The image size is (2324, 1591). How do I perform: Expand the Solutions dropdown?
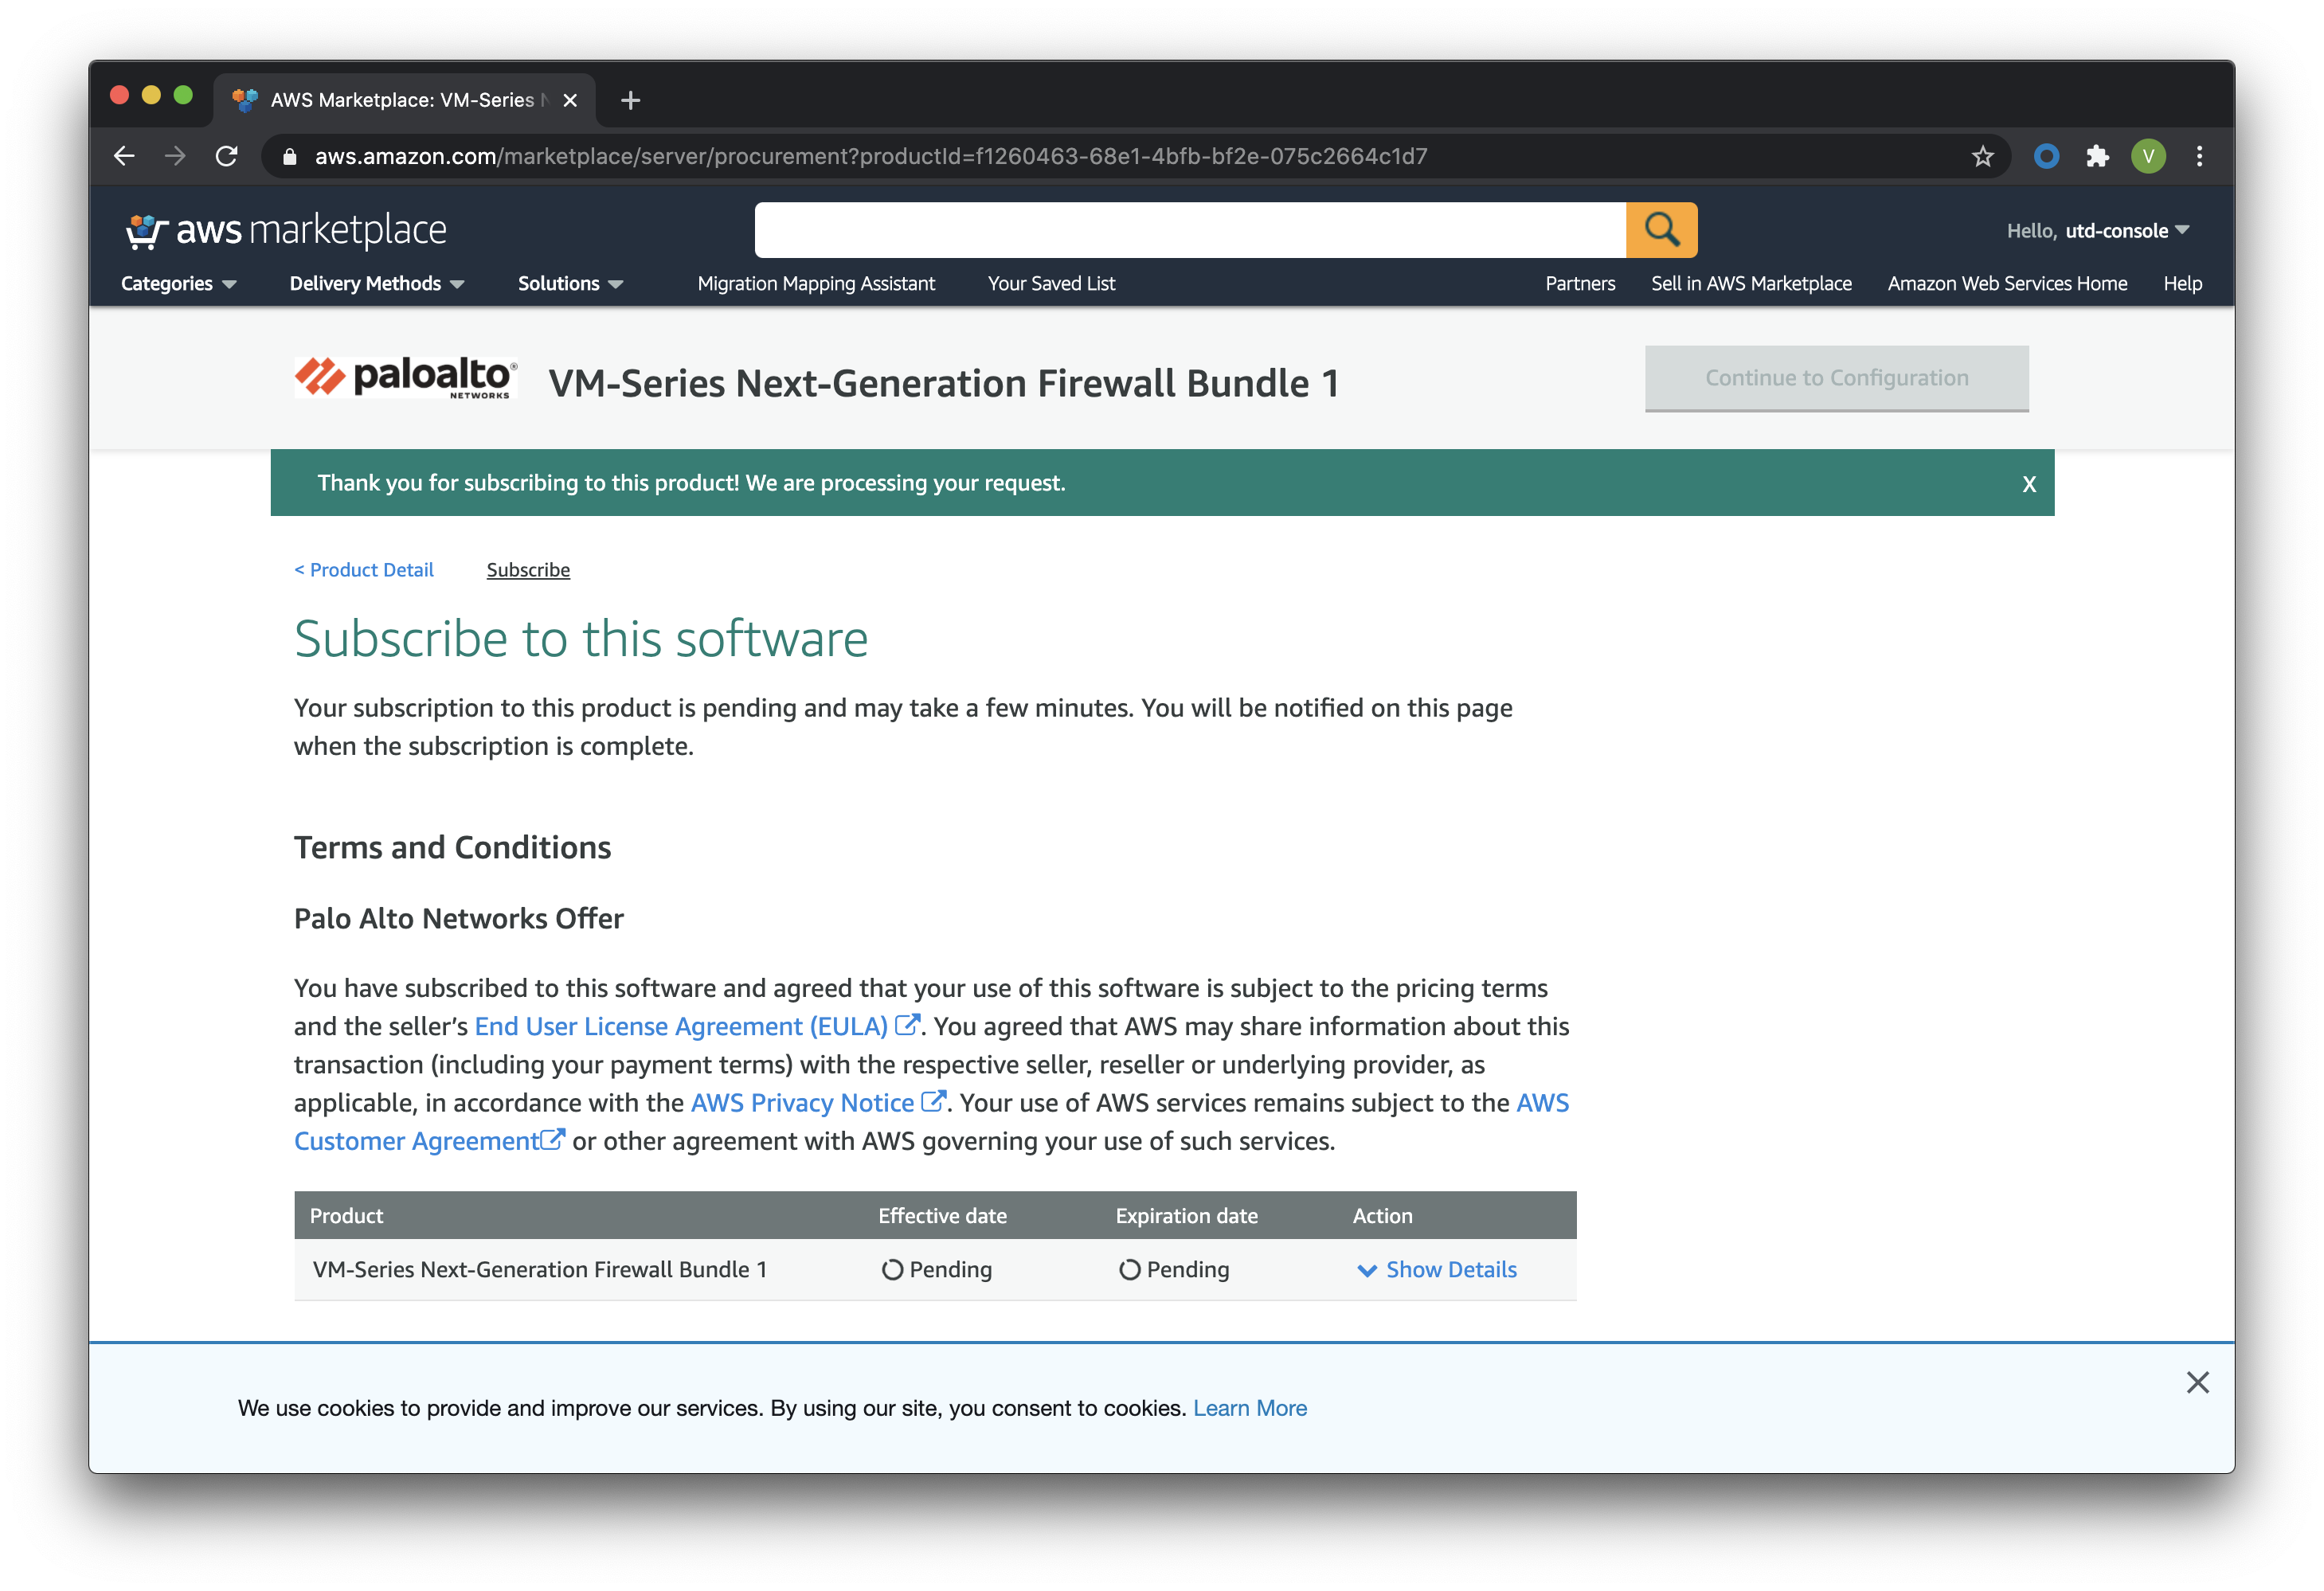click(570, 284)
